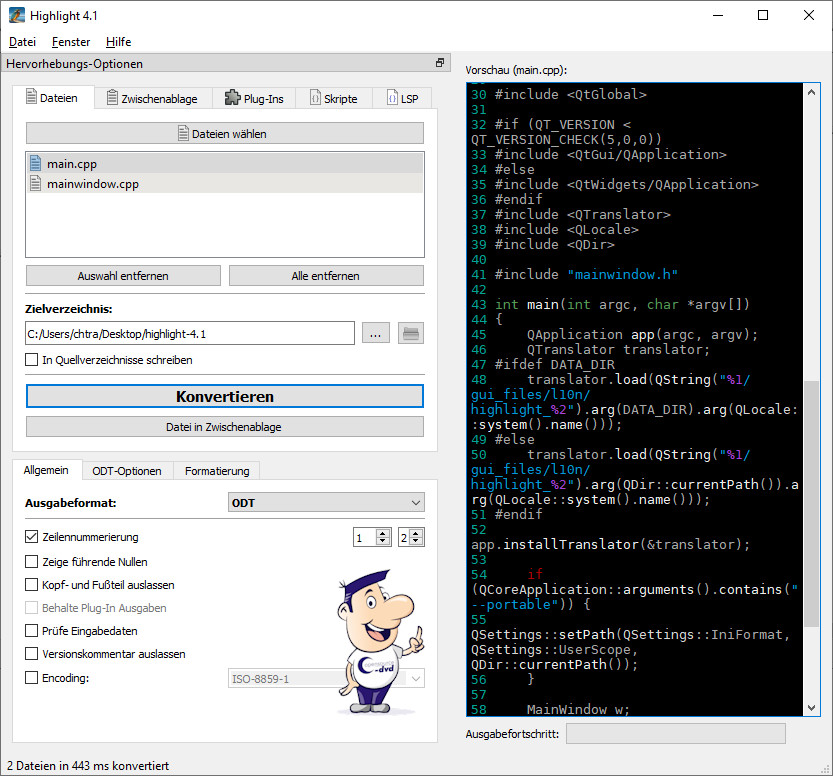Check the Encoding checkbox
Screen dimensions: 833x776
tap(32, 678)
